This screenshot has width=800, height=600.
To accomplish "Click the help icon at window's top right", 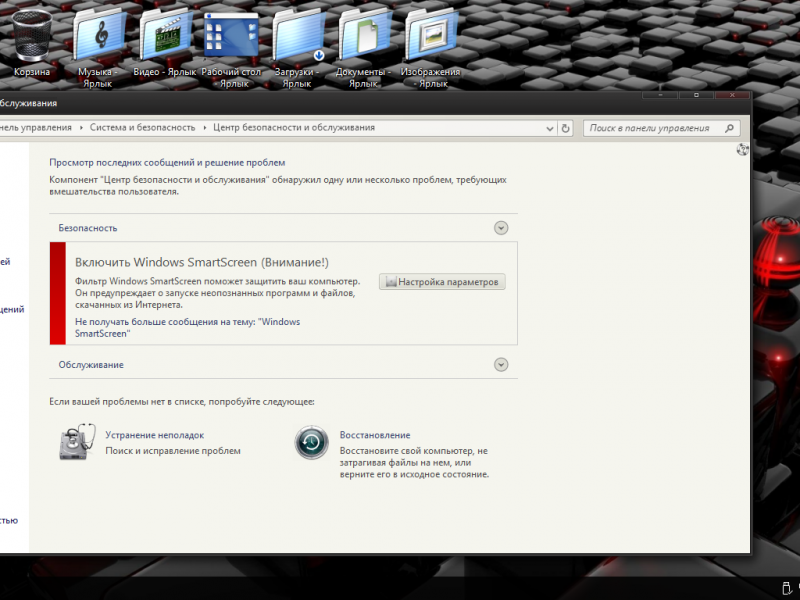I will (x=742, y=149).
